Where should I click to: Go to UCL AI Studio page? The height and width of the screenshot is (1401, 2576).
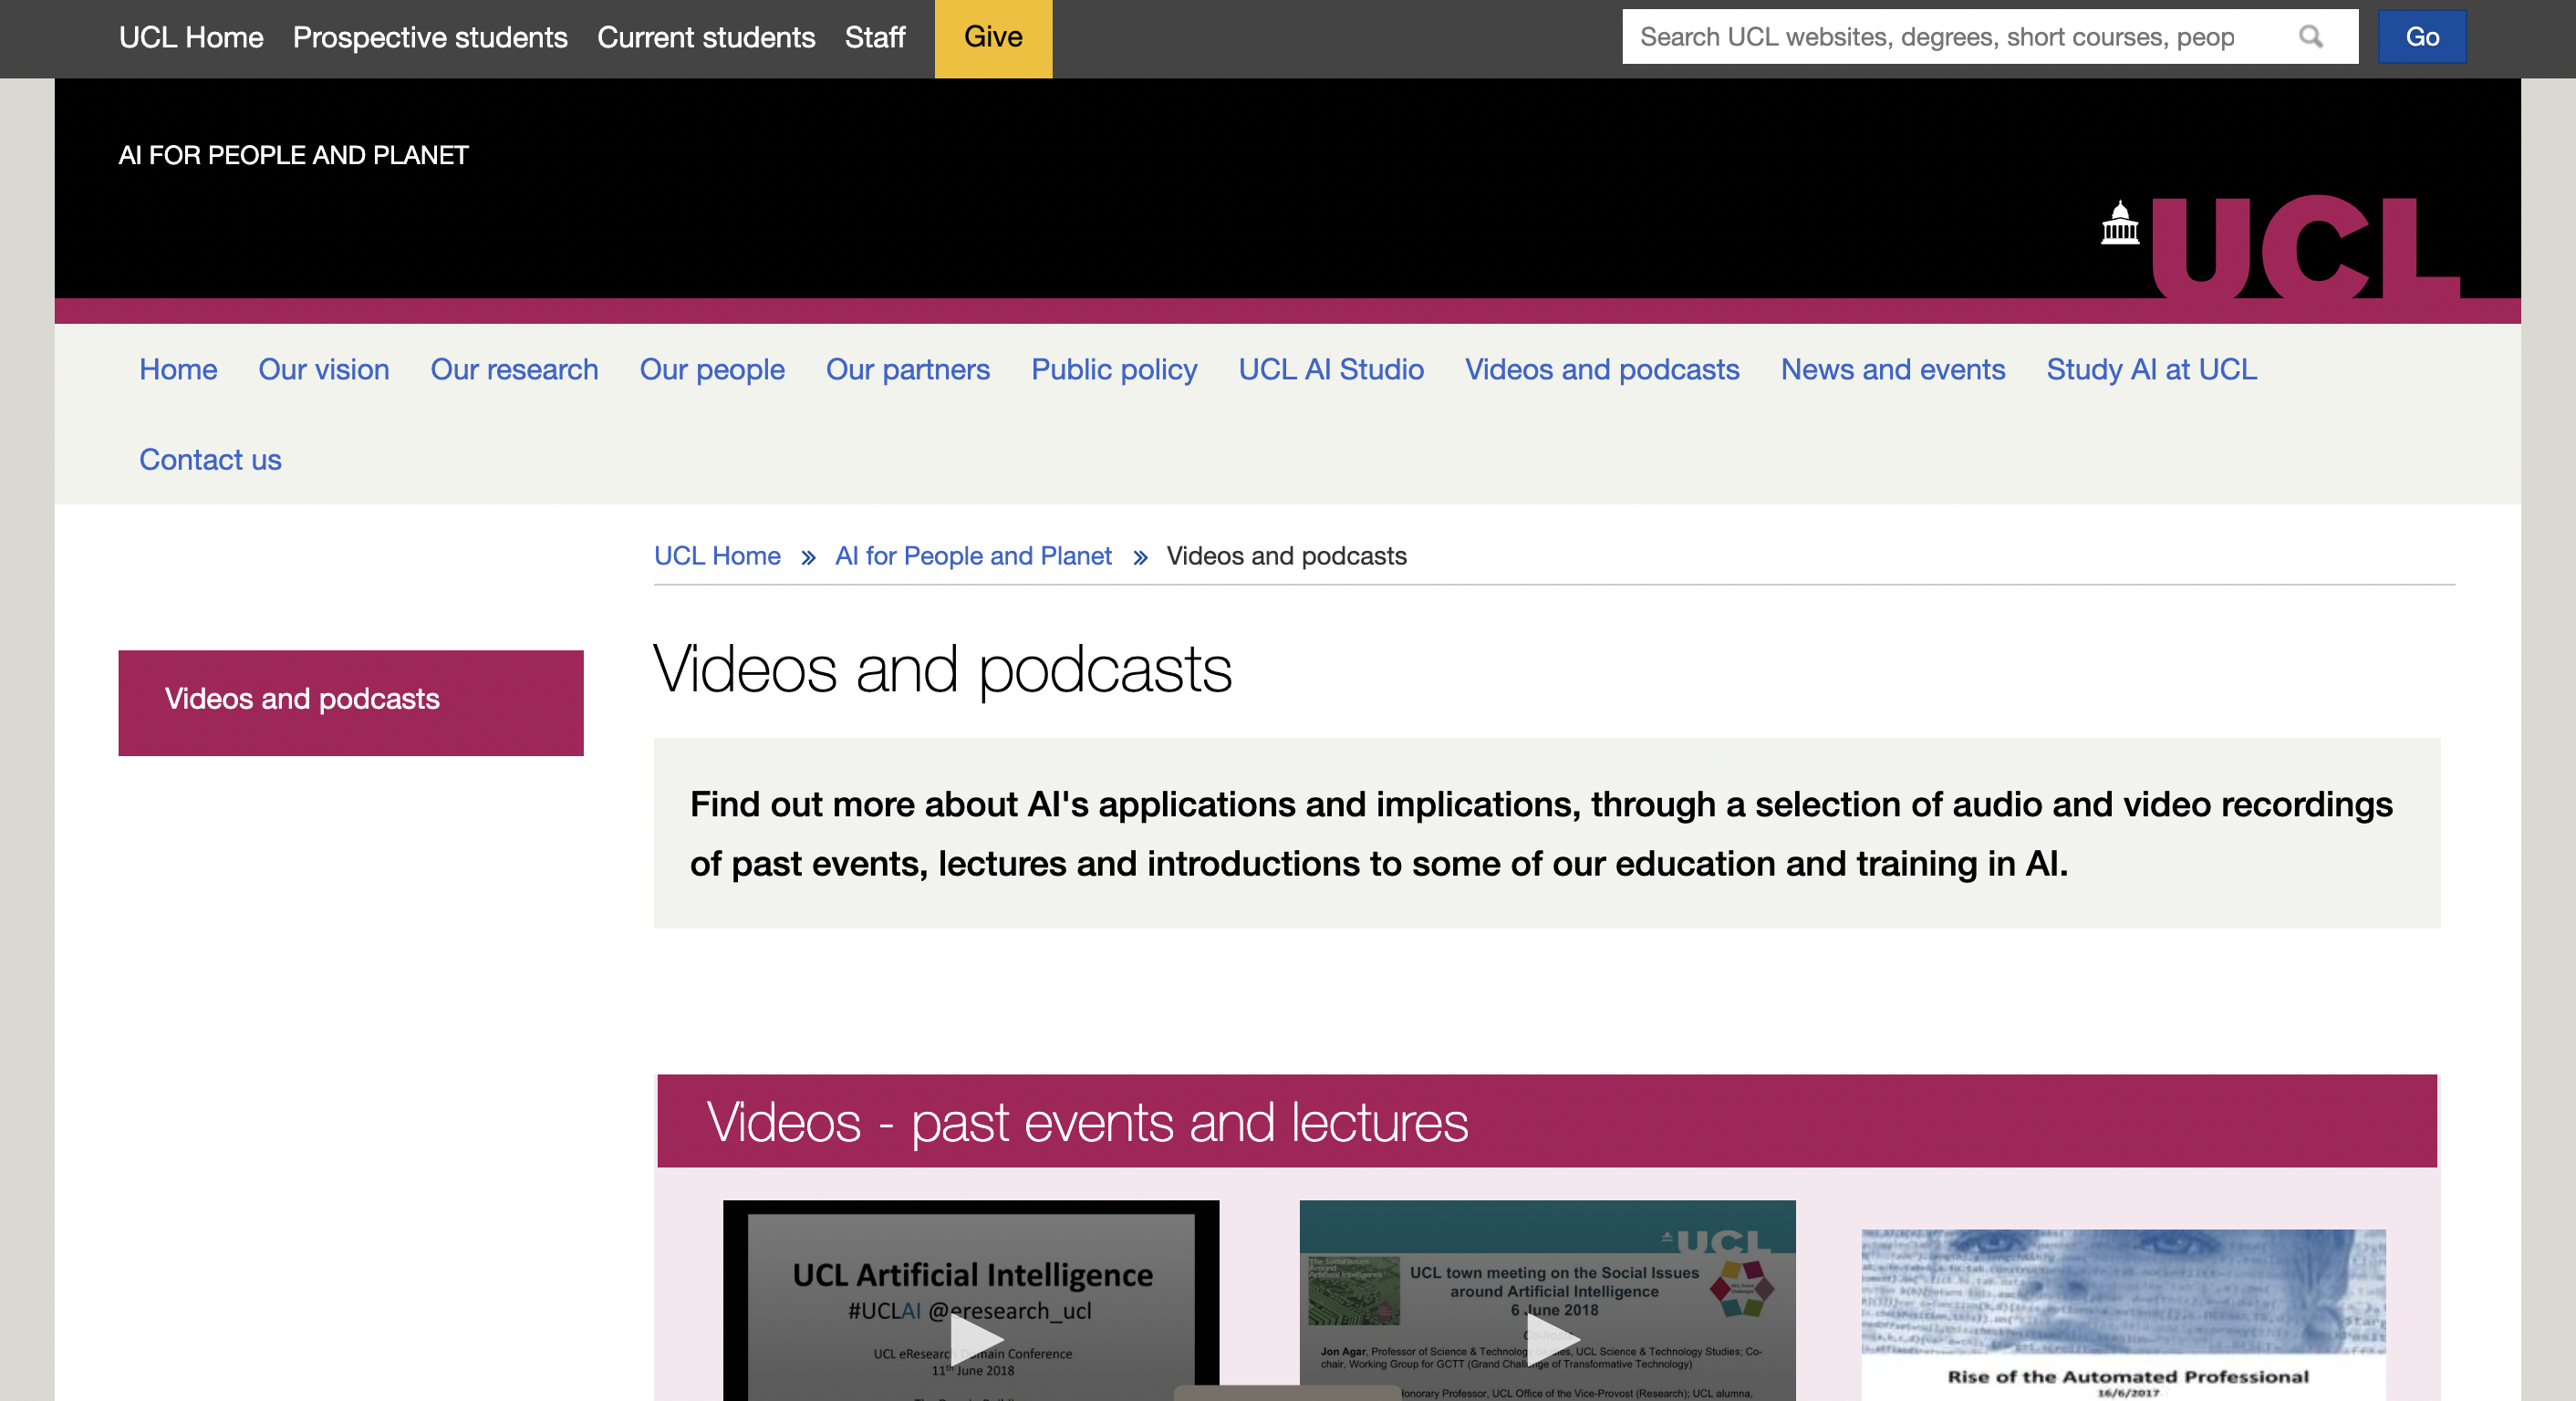(x=1330, y=370)
